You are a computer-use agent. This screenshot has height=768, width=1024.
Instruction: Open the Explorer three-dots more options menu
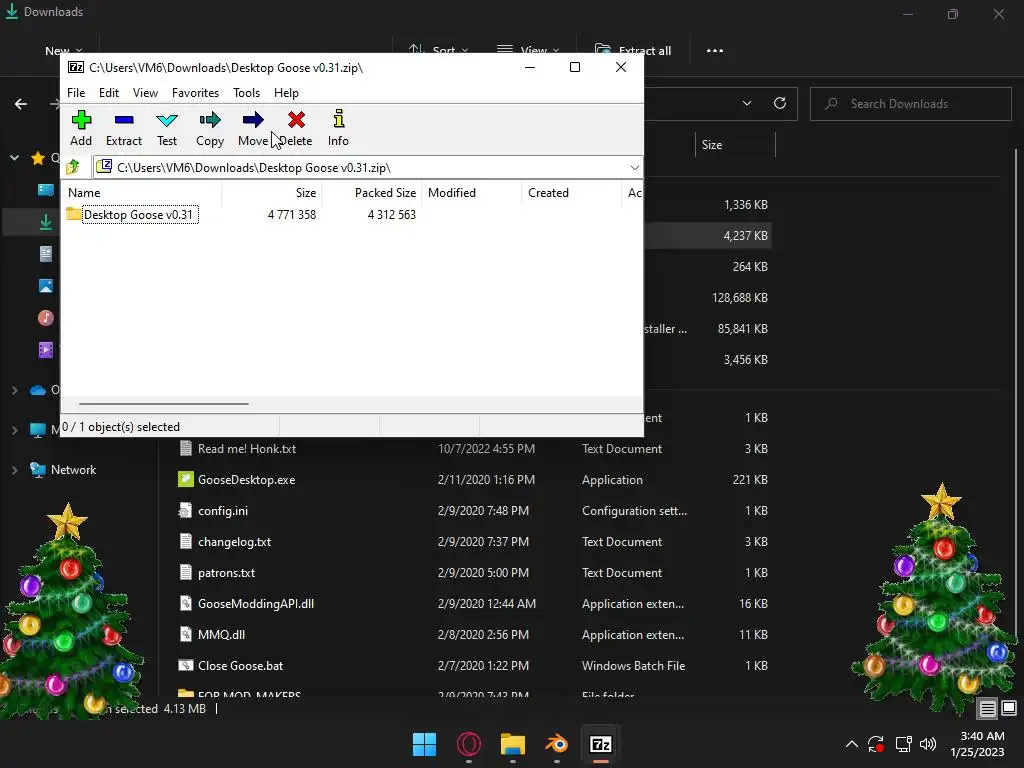tap(714, 50)
